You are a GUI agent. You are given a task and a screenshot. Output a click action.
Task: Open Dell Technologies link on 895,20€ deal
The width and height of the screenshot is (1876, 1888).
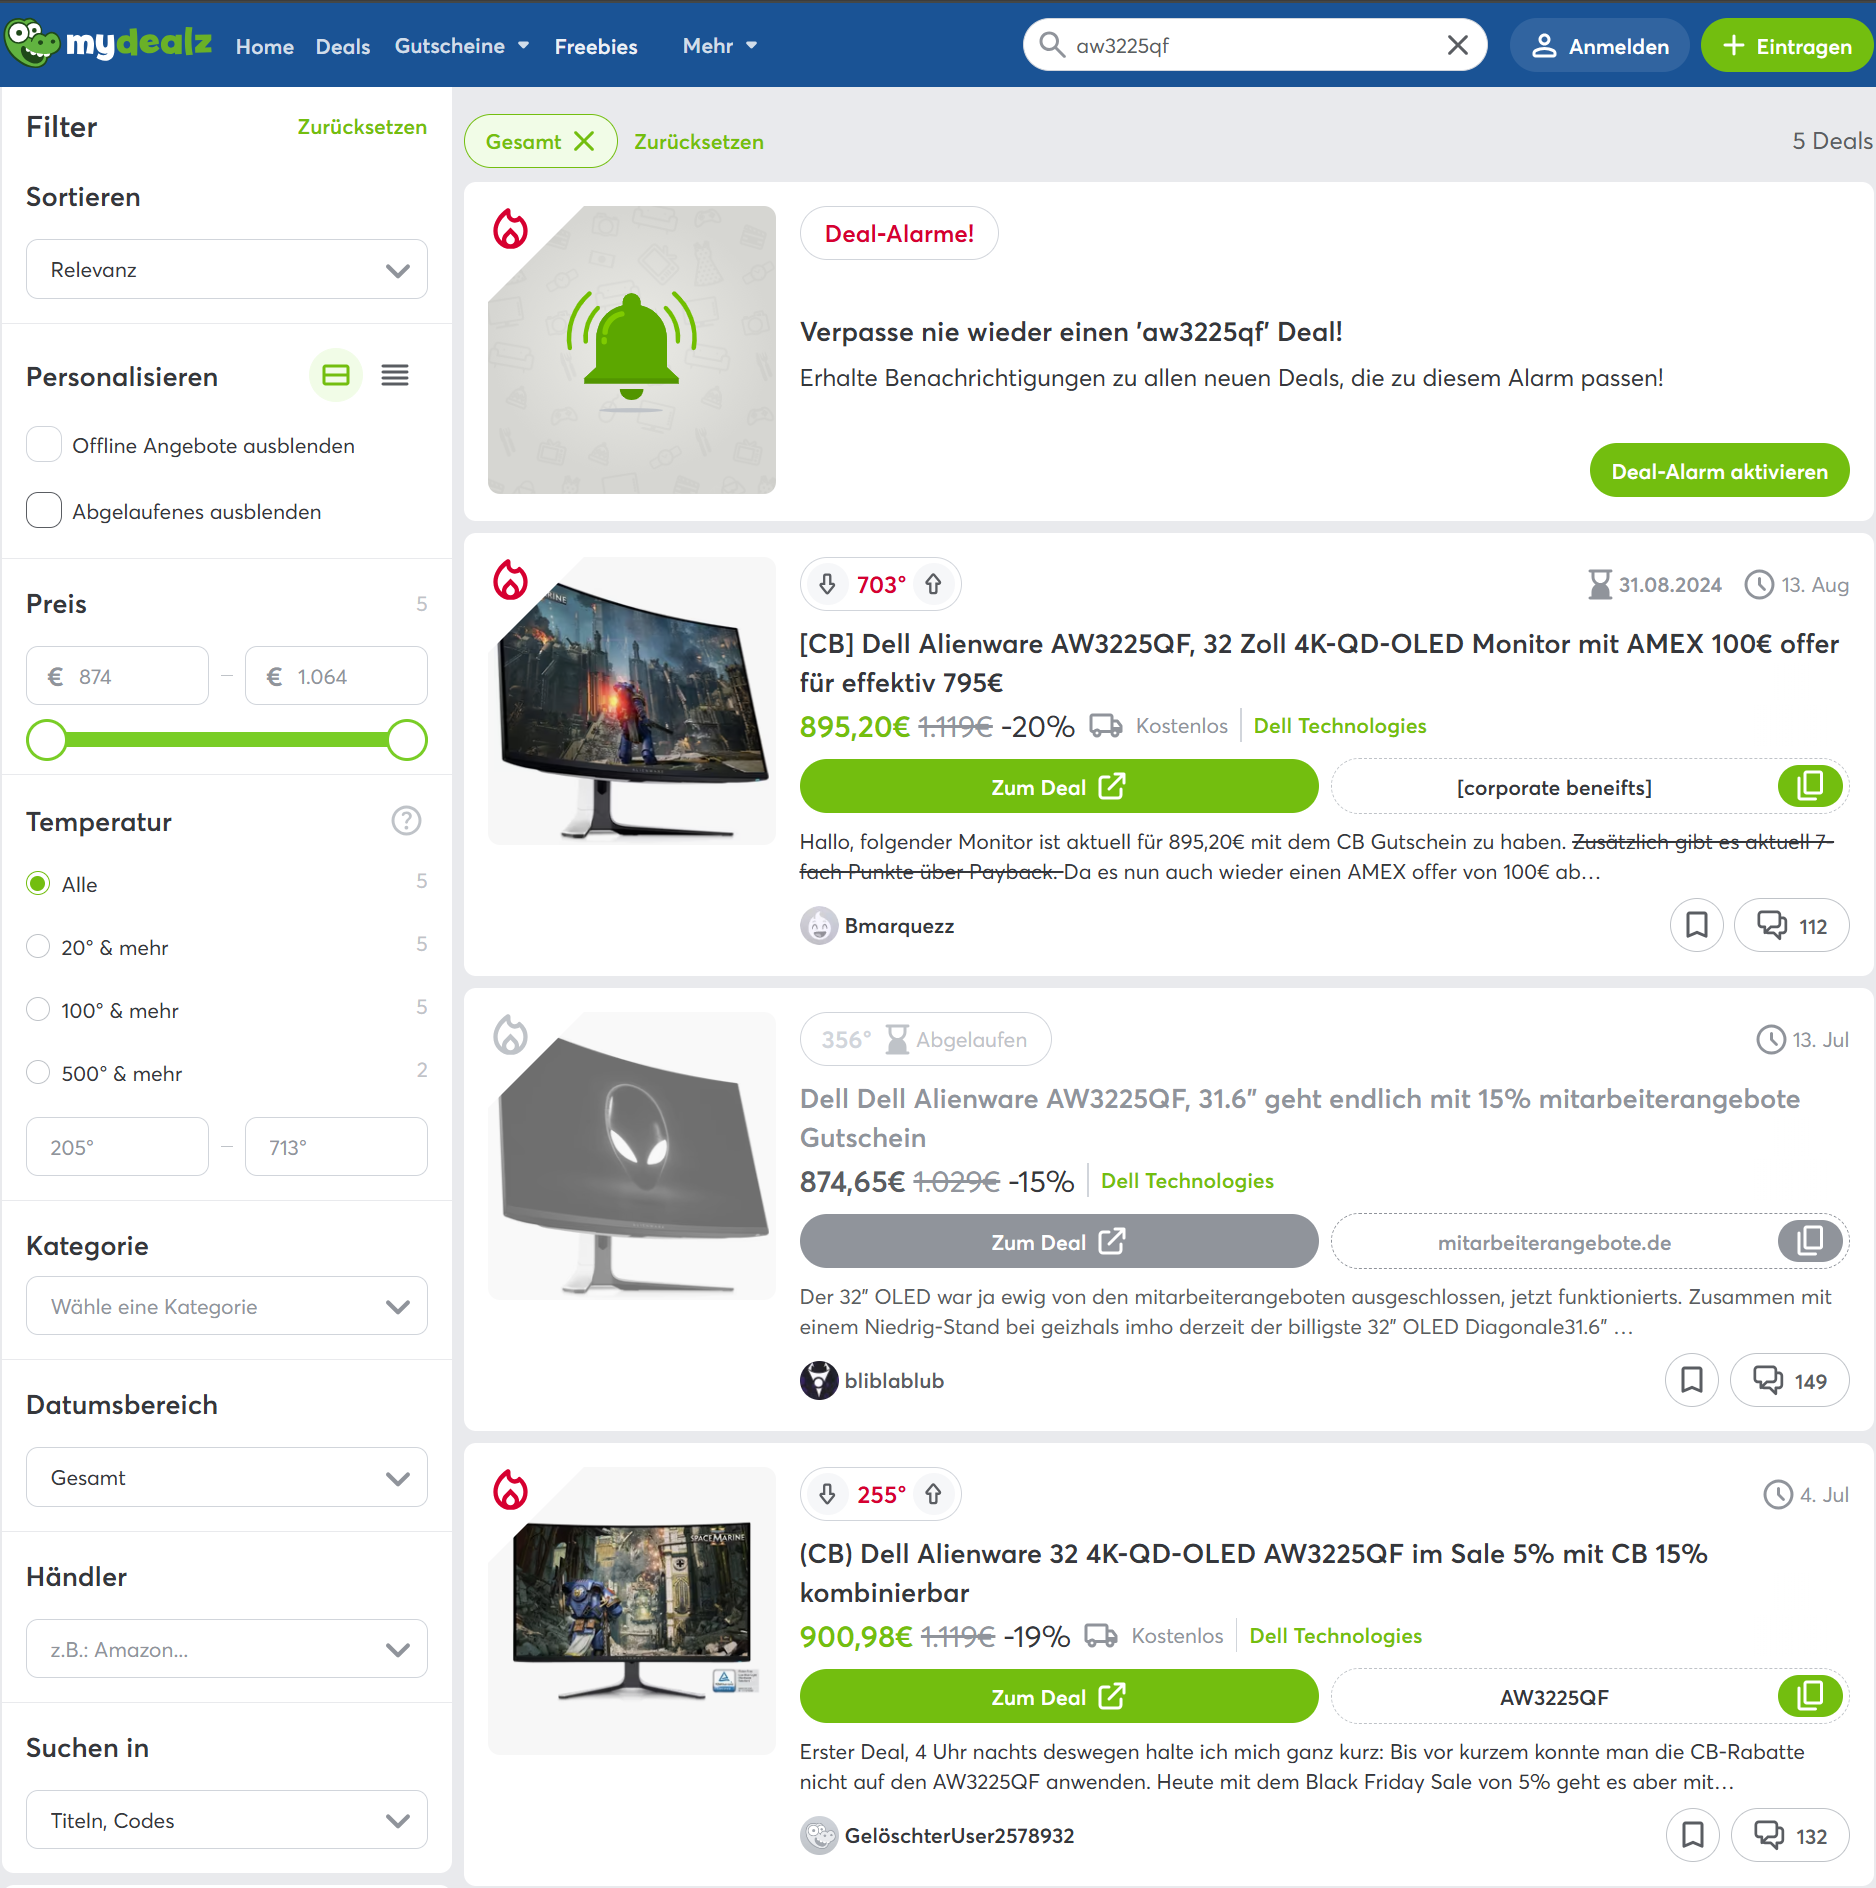tap(1340, 726)
